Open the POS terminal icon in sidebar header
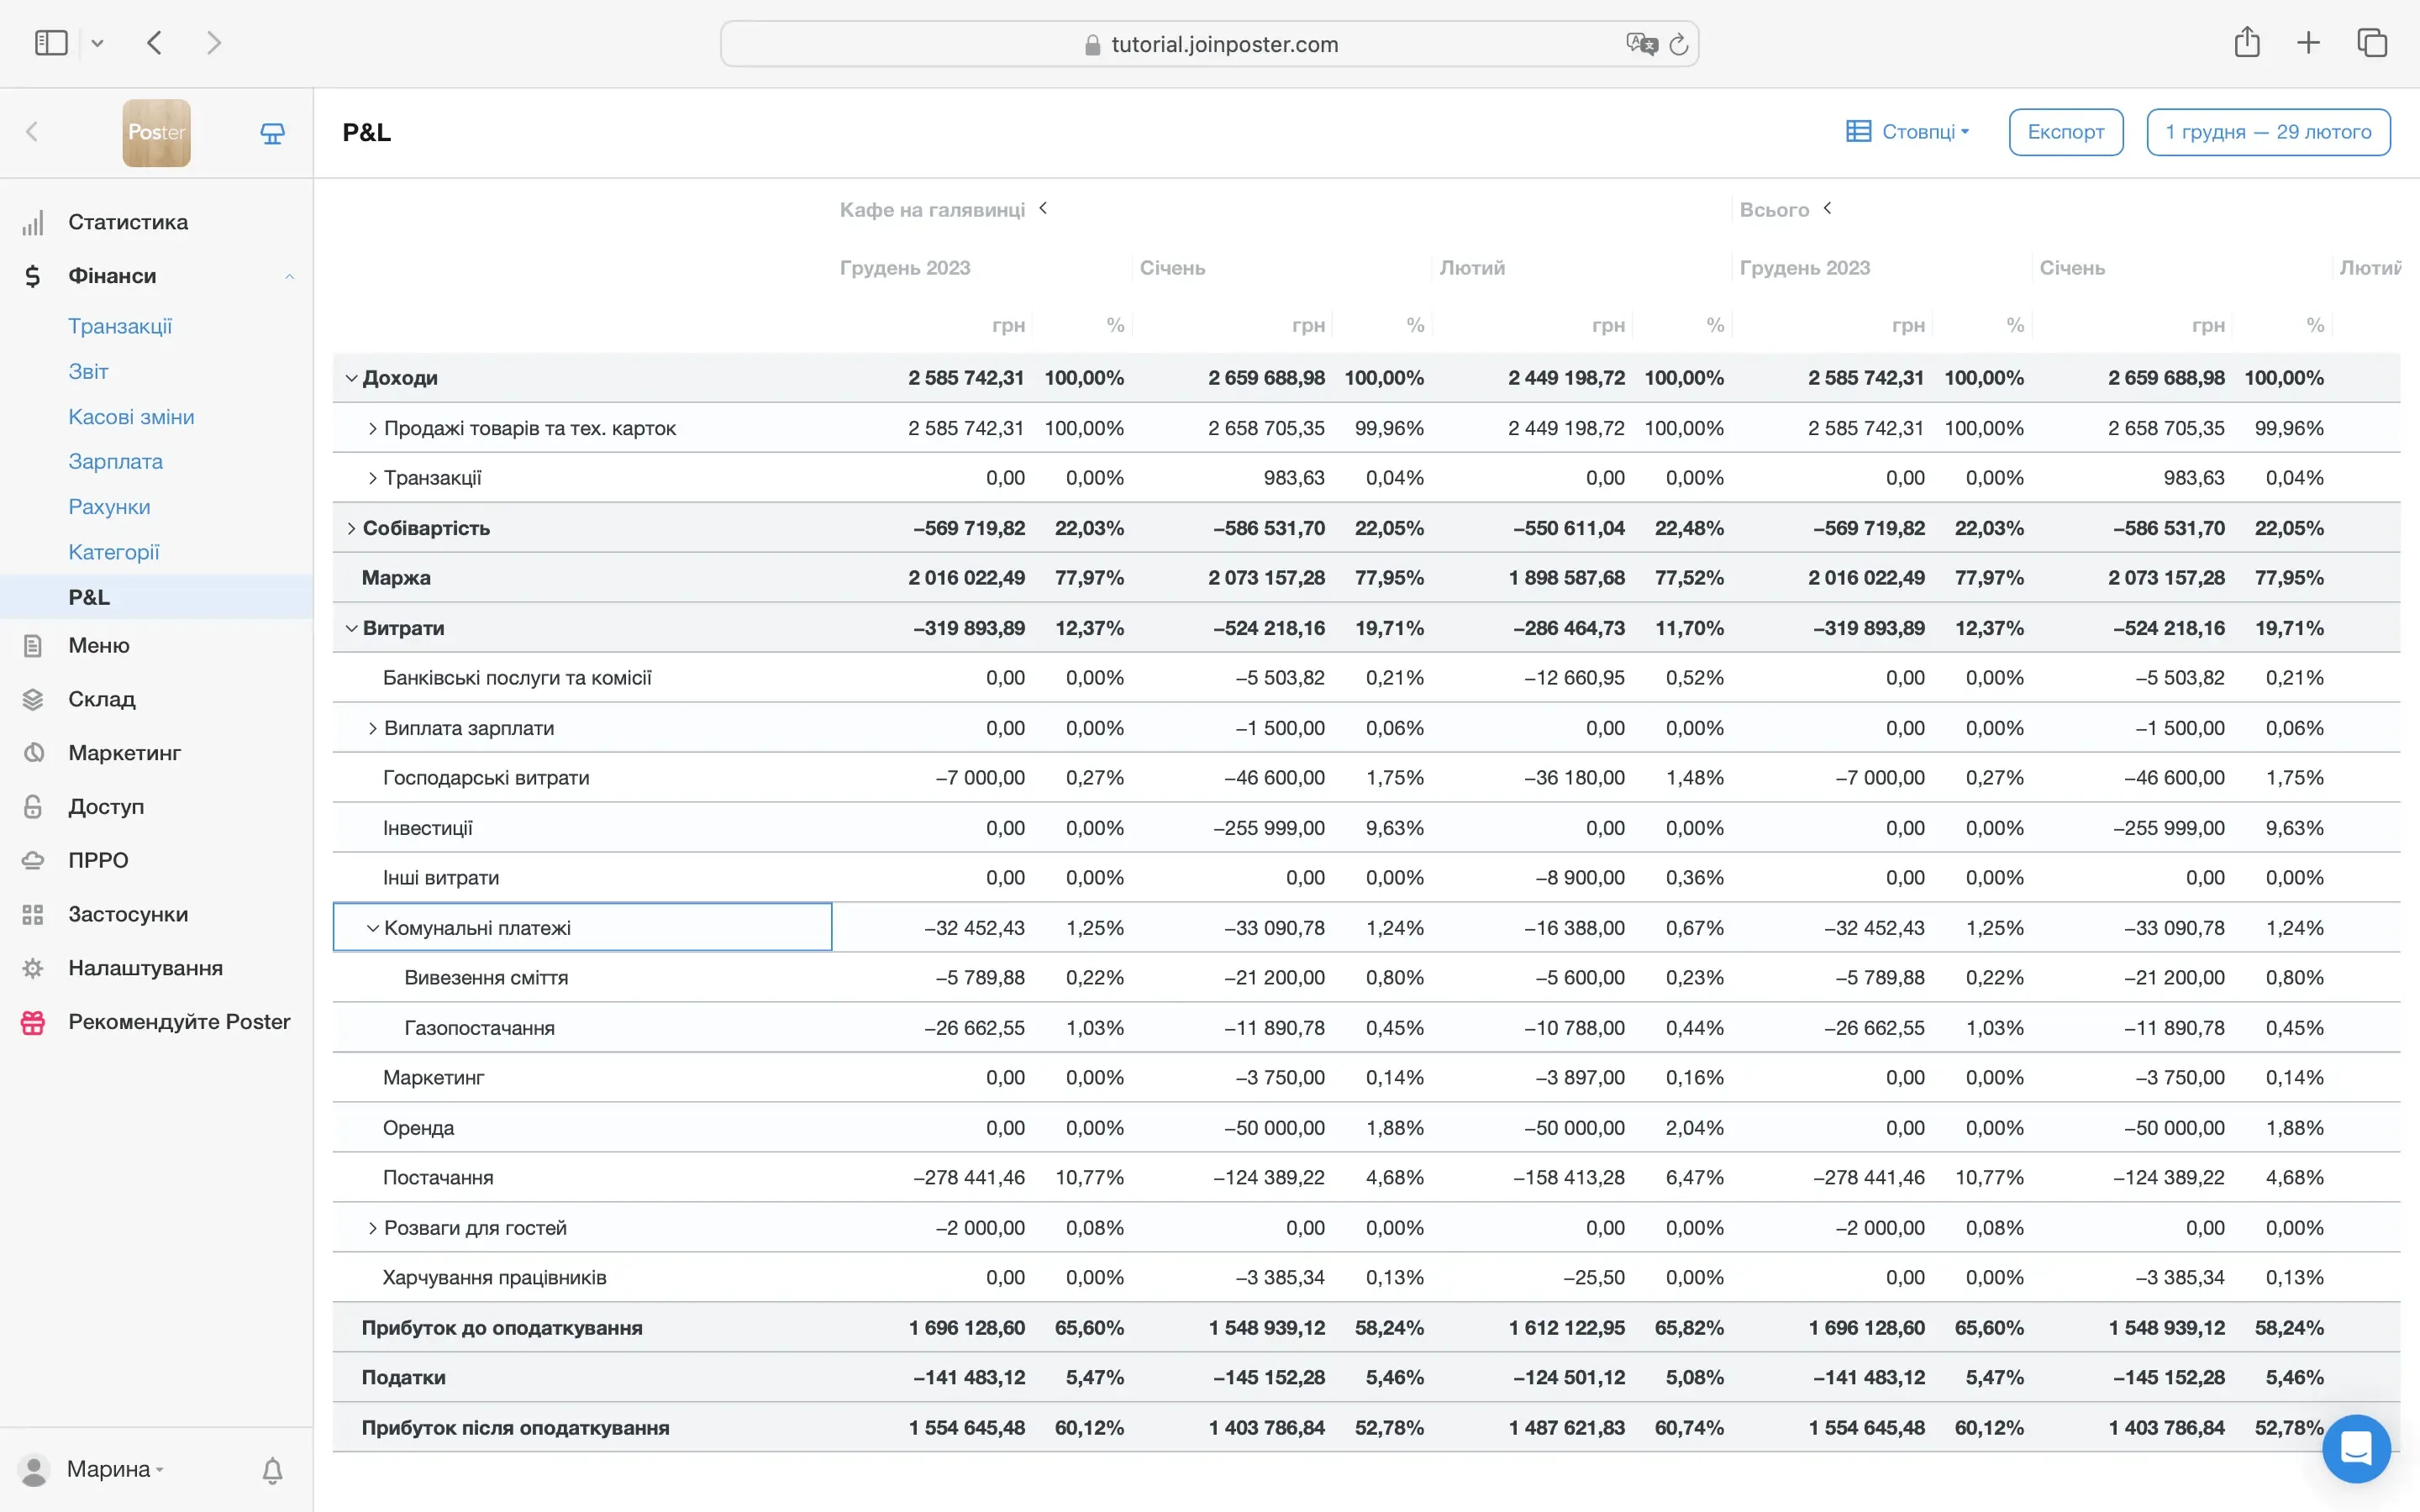 (272, 133)
